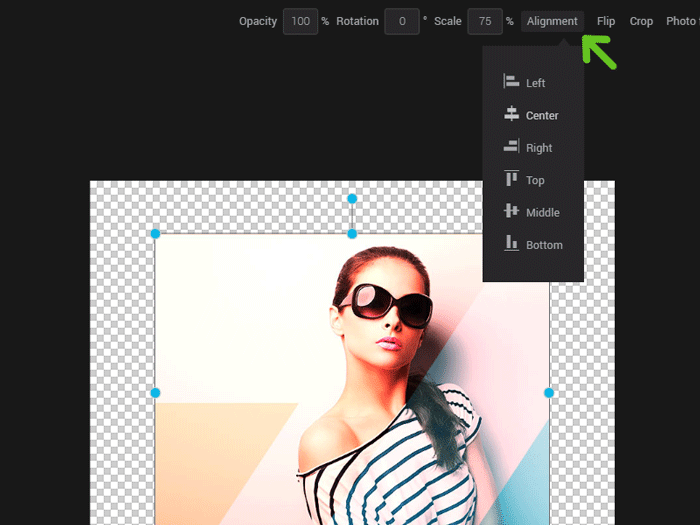
Task: Click the right-middle resize handle
Action: pos(549,393)
